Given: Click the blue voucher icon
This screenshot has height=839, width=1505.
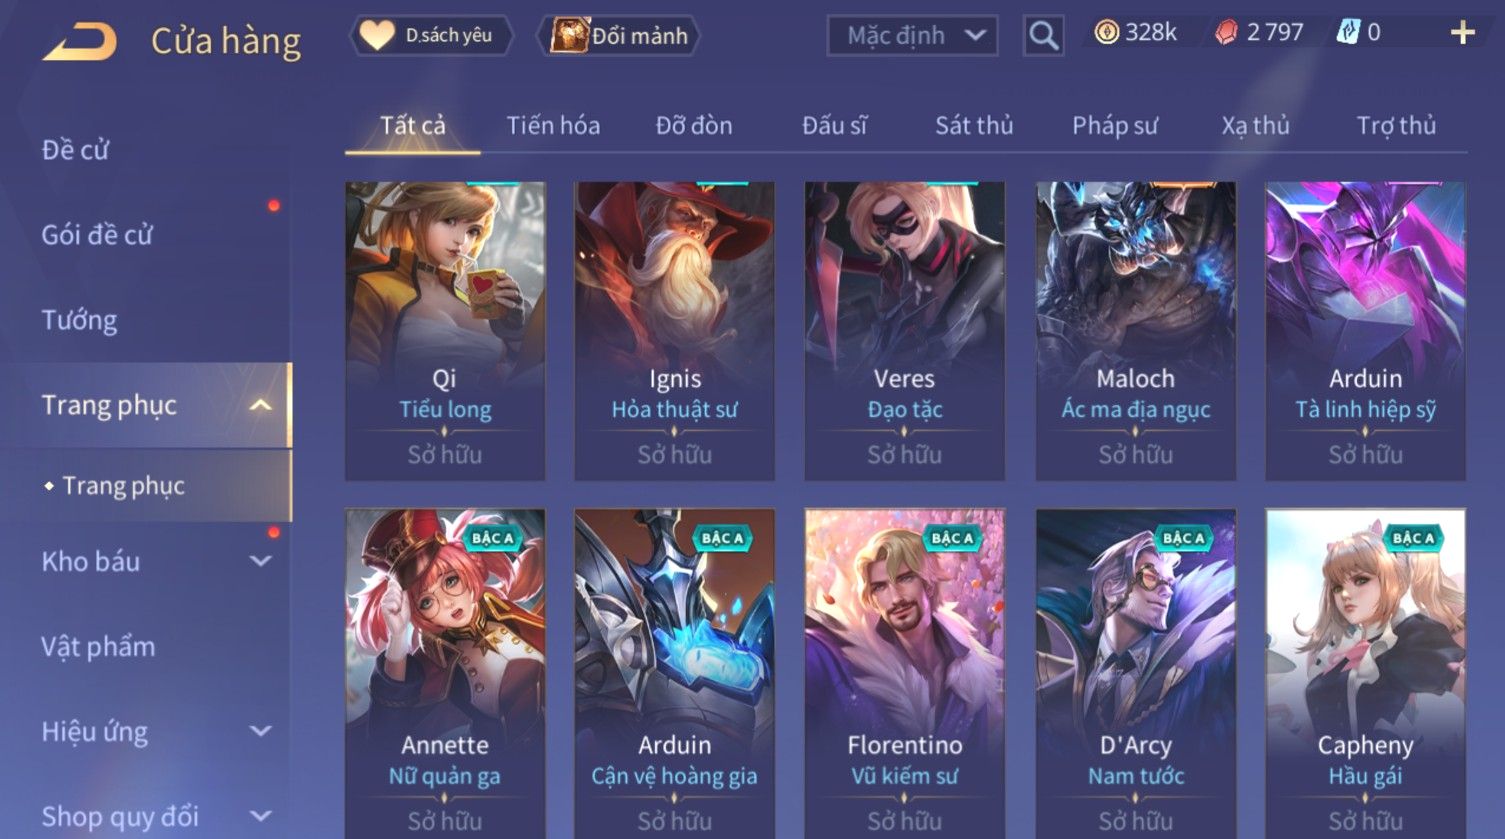Looking at the screenshot, I should coord(1348,33).
